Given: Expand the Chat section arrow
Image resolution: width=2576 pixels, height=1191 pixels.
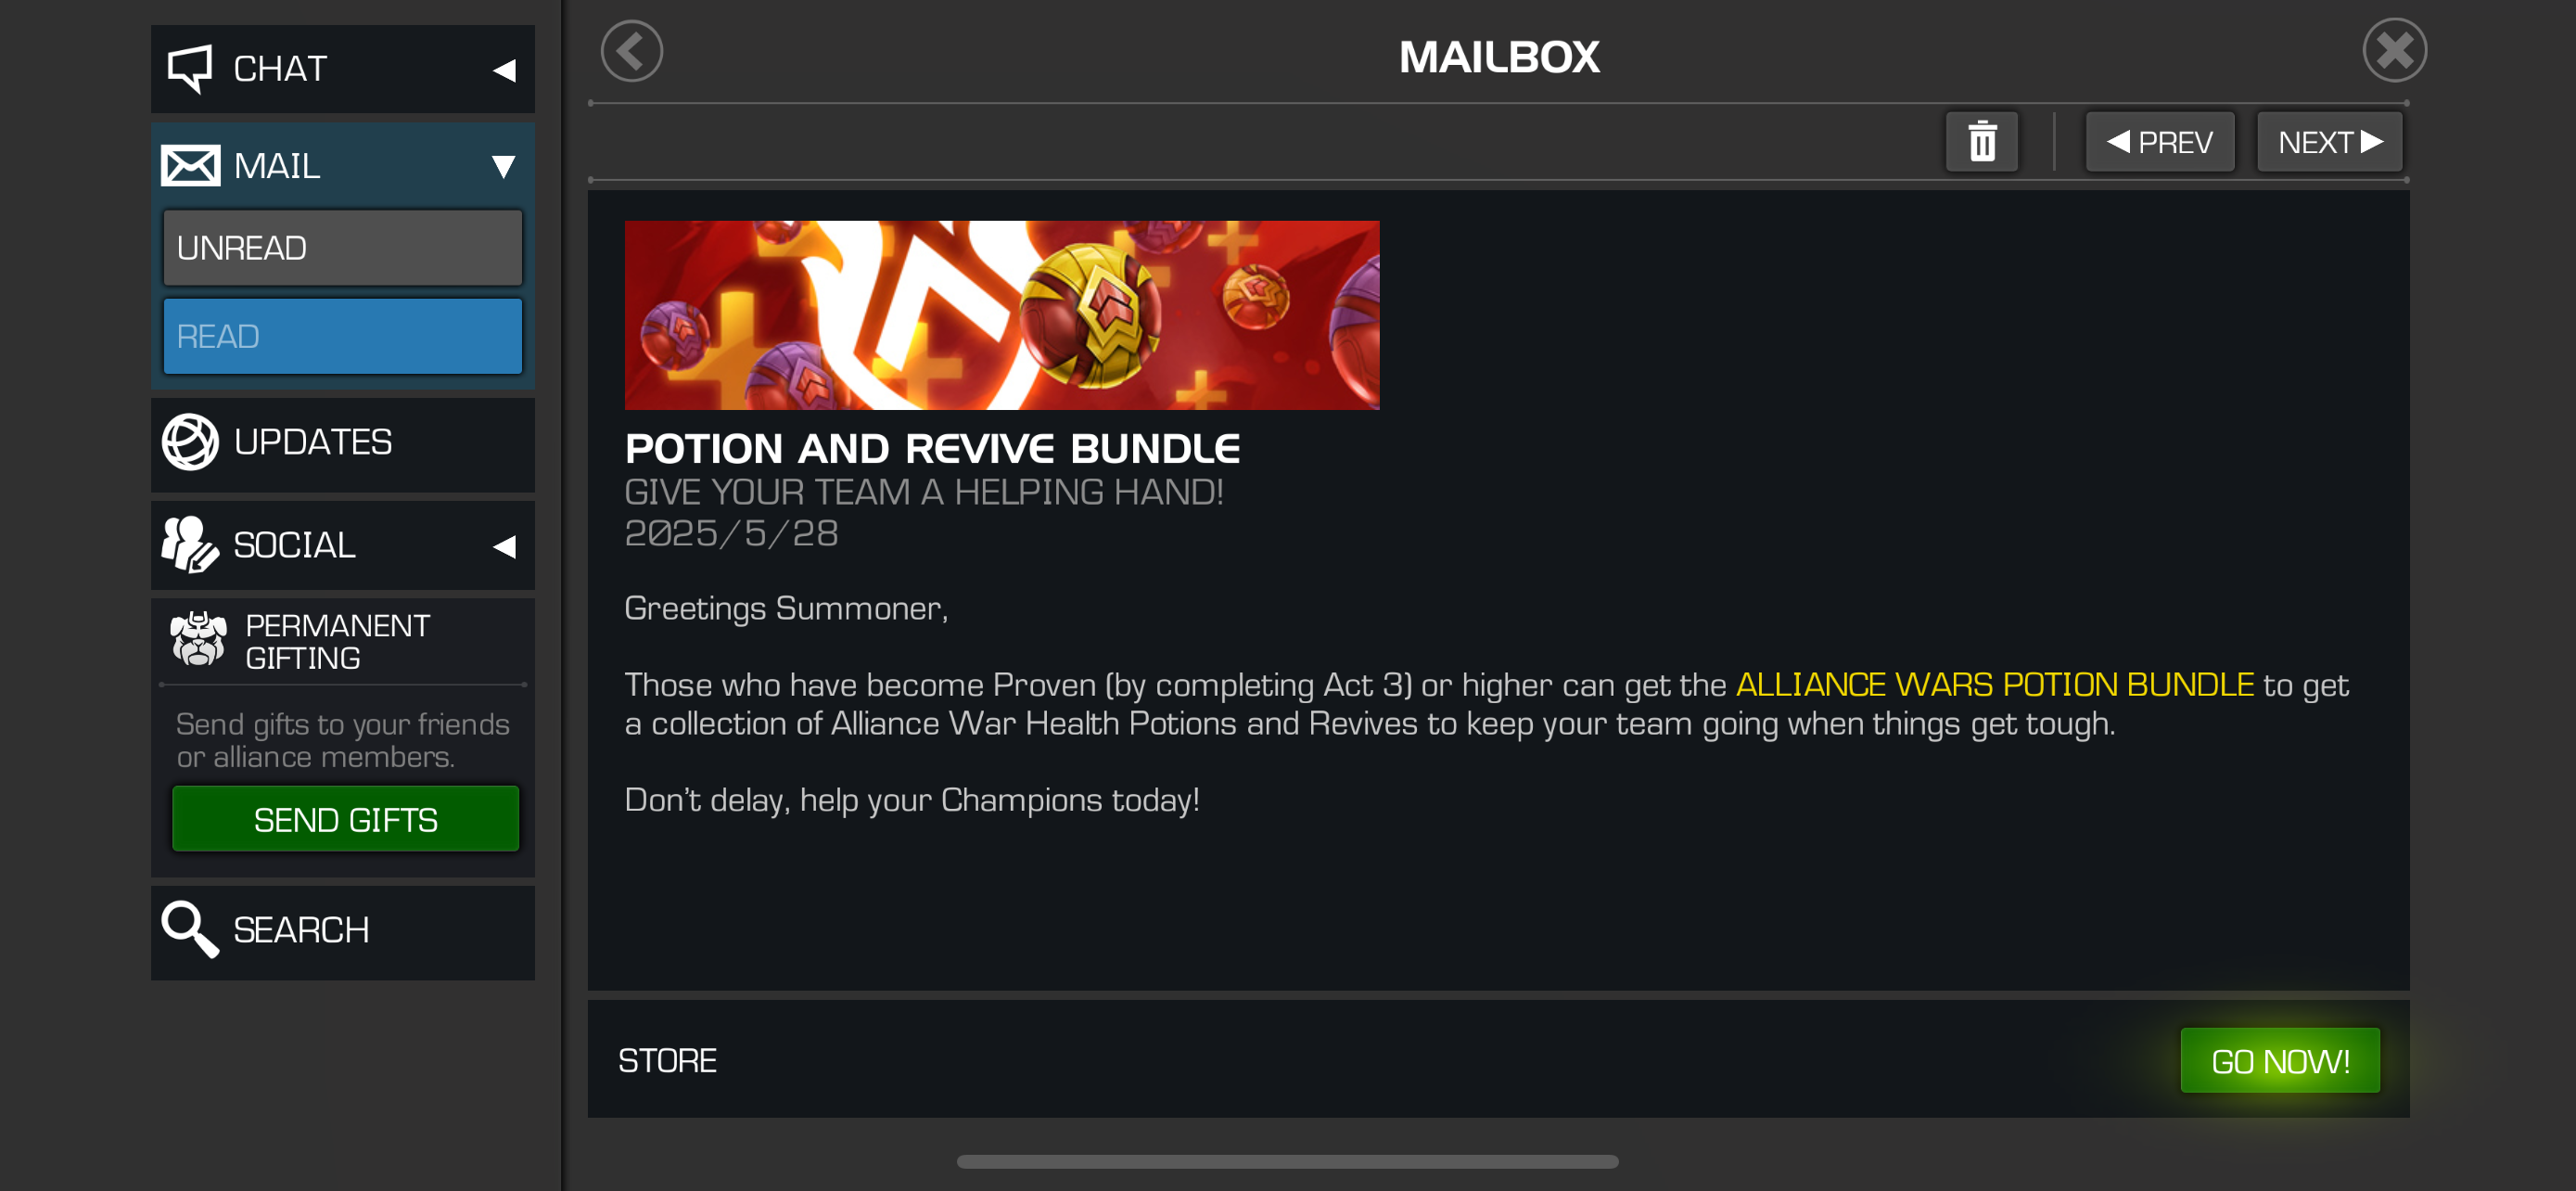Looking at the screenshot, I should coord(505,70).
